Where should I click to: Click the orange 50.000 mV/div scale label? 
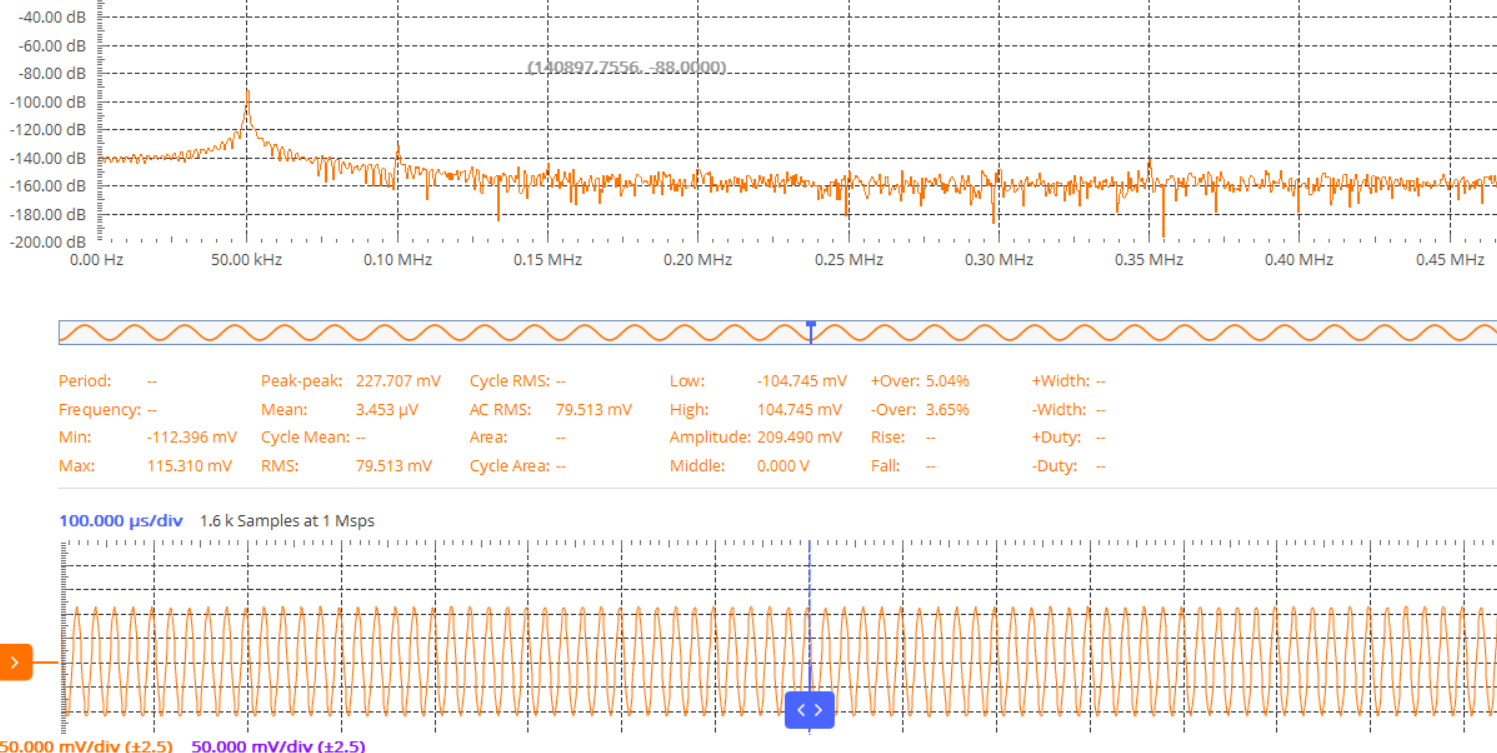pyautogui.click(x=87, y=746)
